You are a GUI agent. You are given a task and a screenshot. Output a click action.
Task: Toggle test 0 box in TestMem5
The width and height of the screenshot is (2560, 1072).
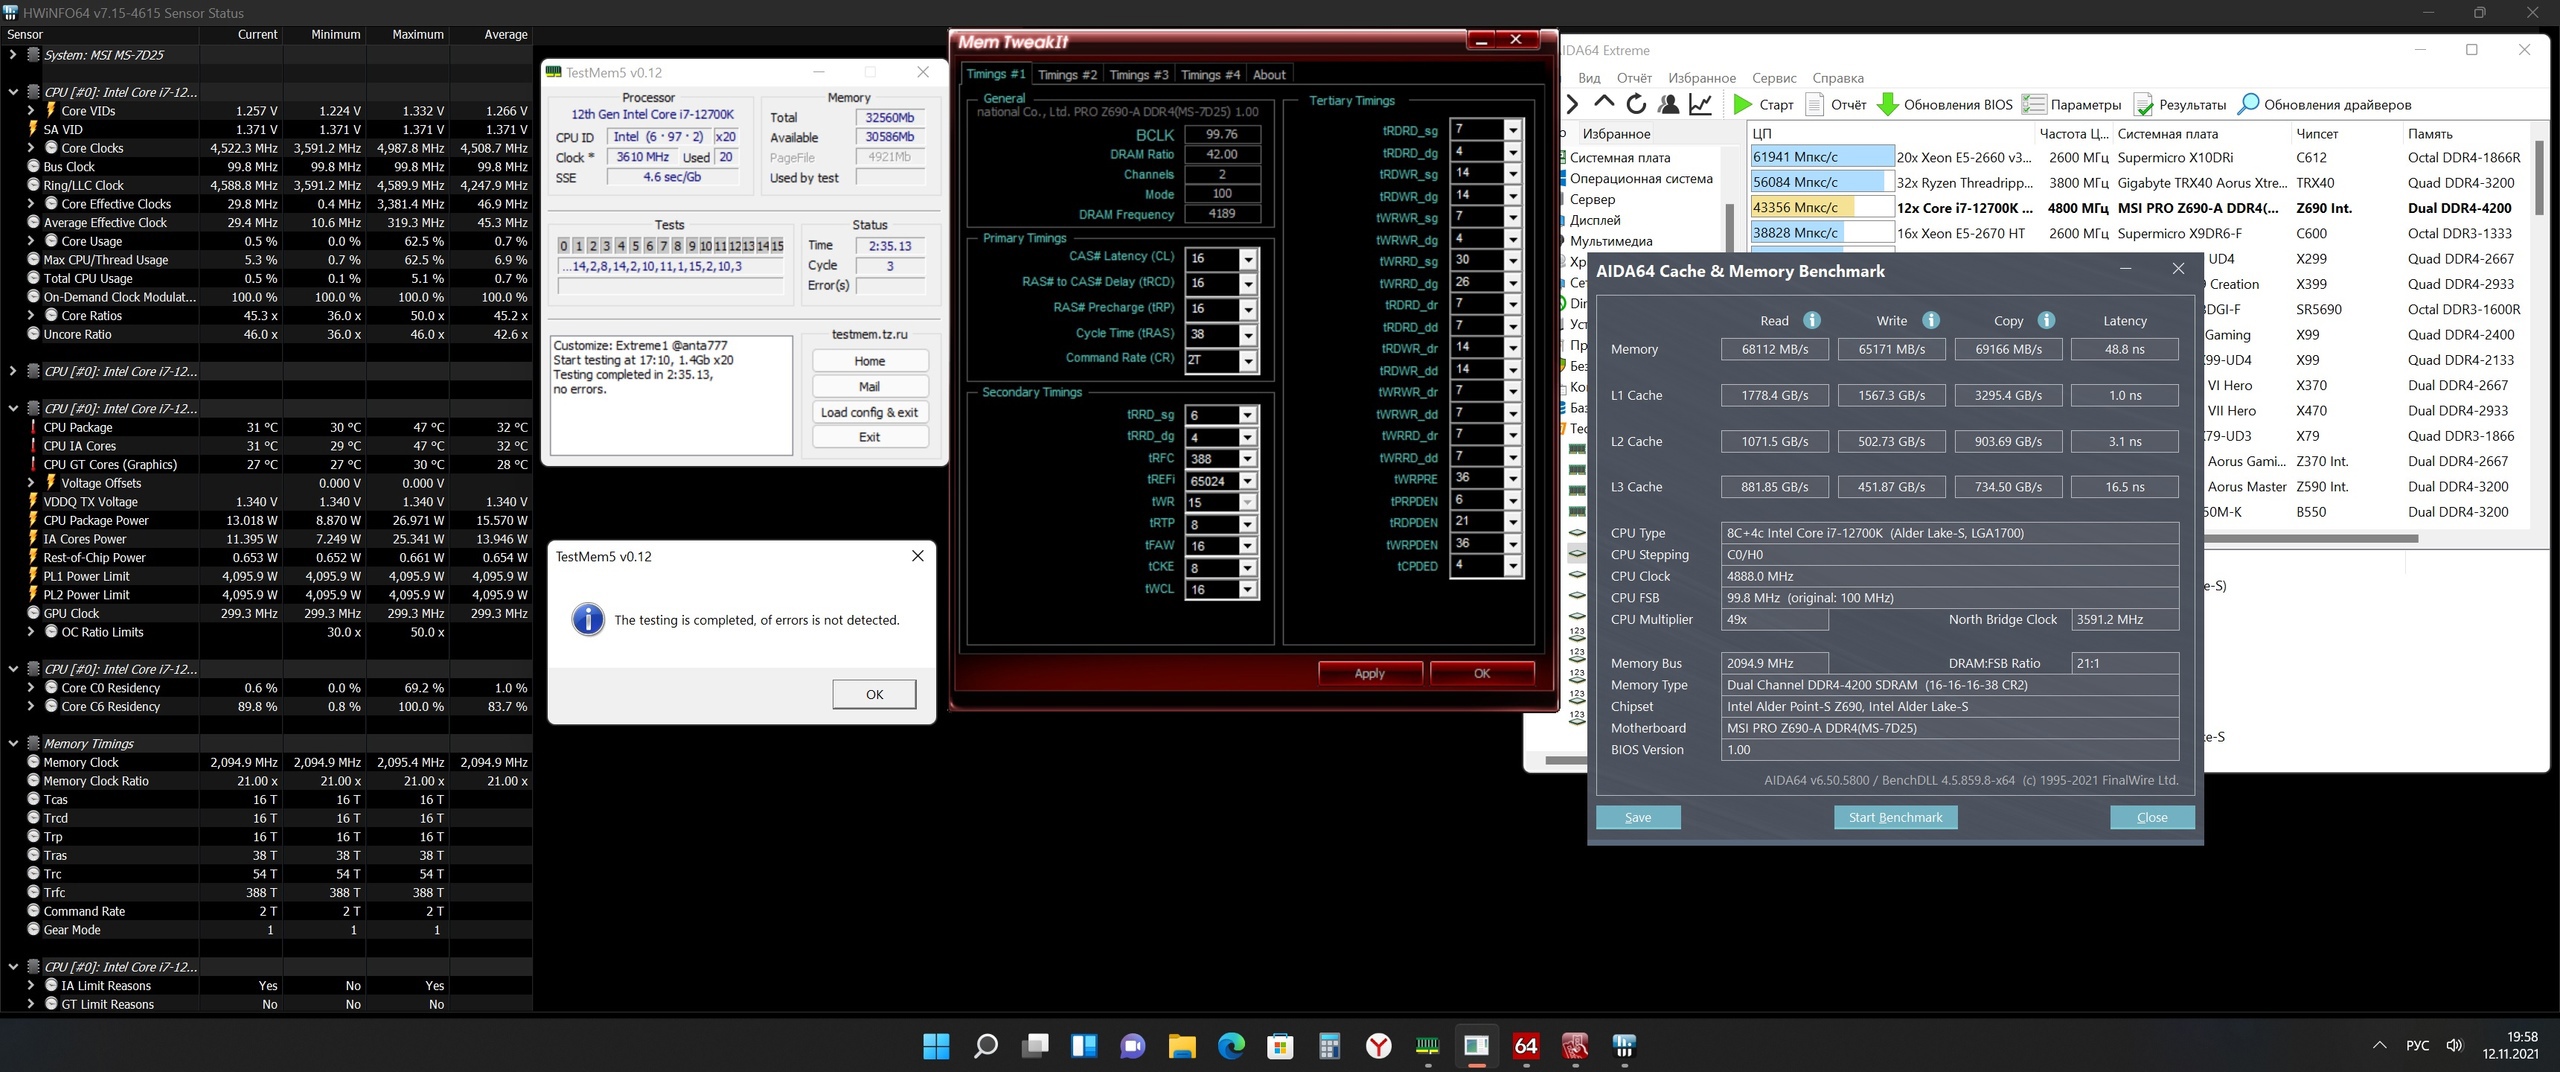564,246
